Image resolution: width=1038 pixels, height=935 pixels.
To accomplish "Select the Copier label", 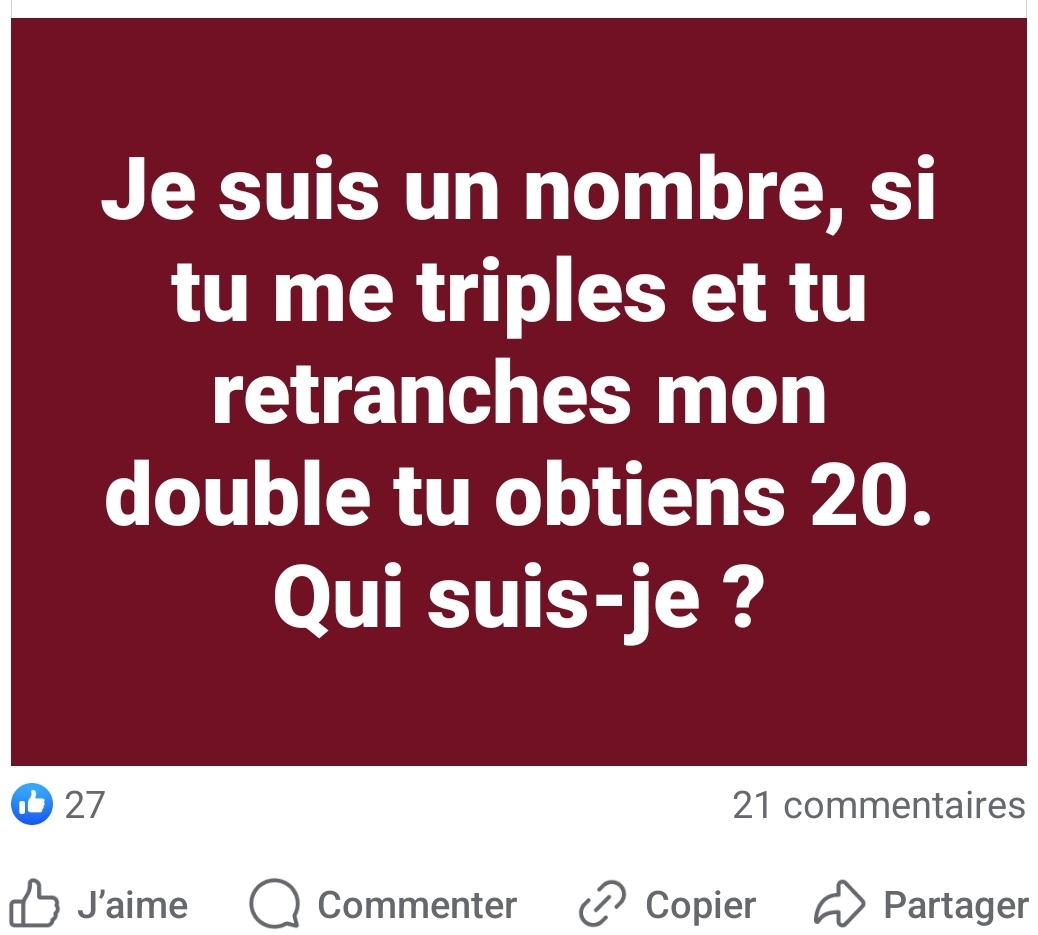I will tap(700, 906).
